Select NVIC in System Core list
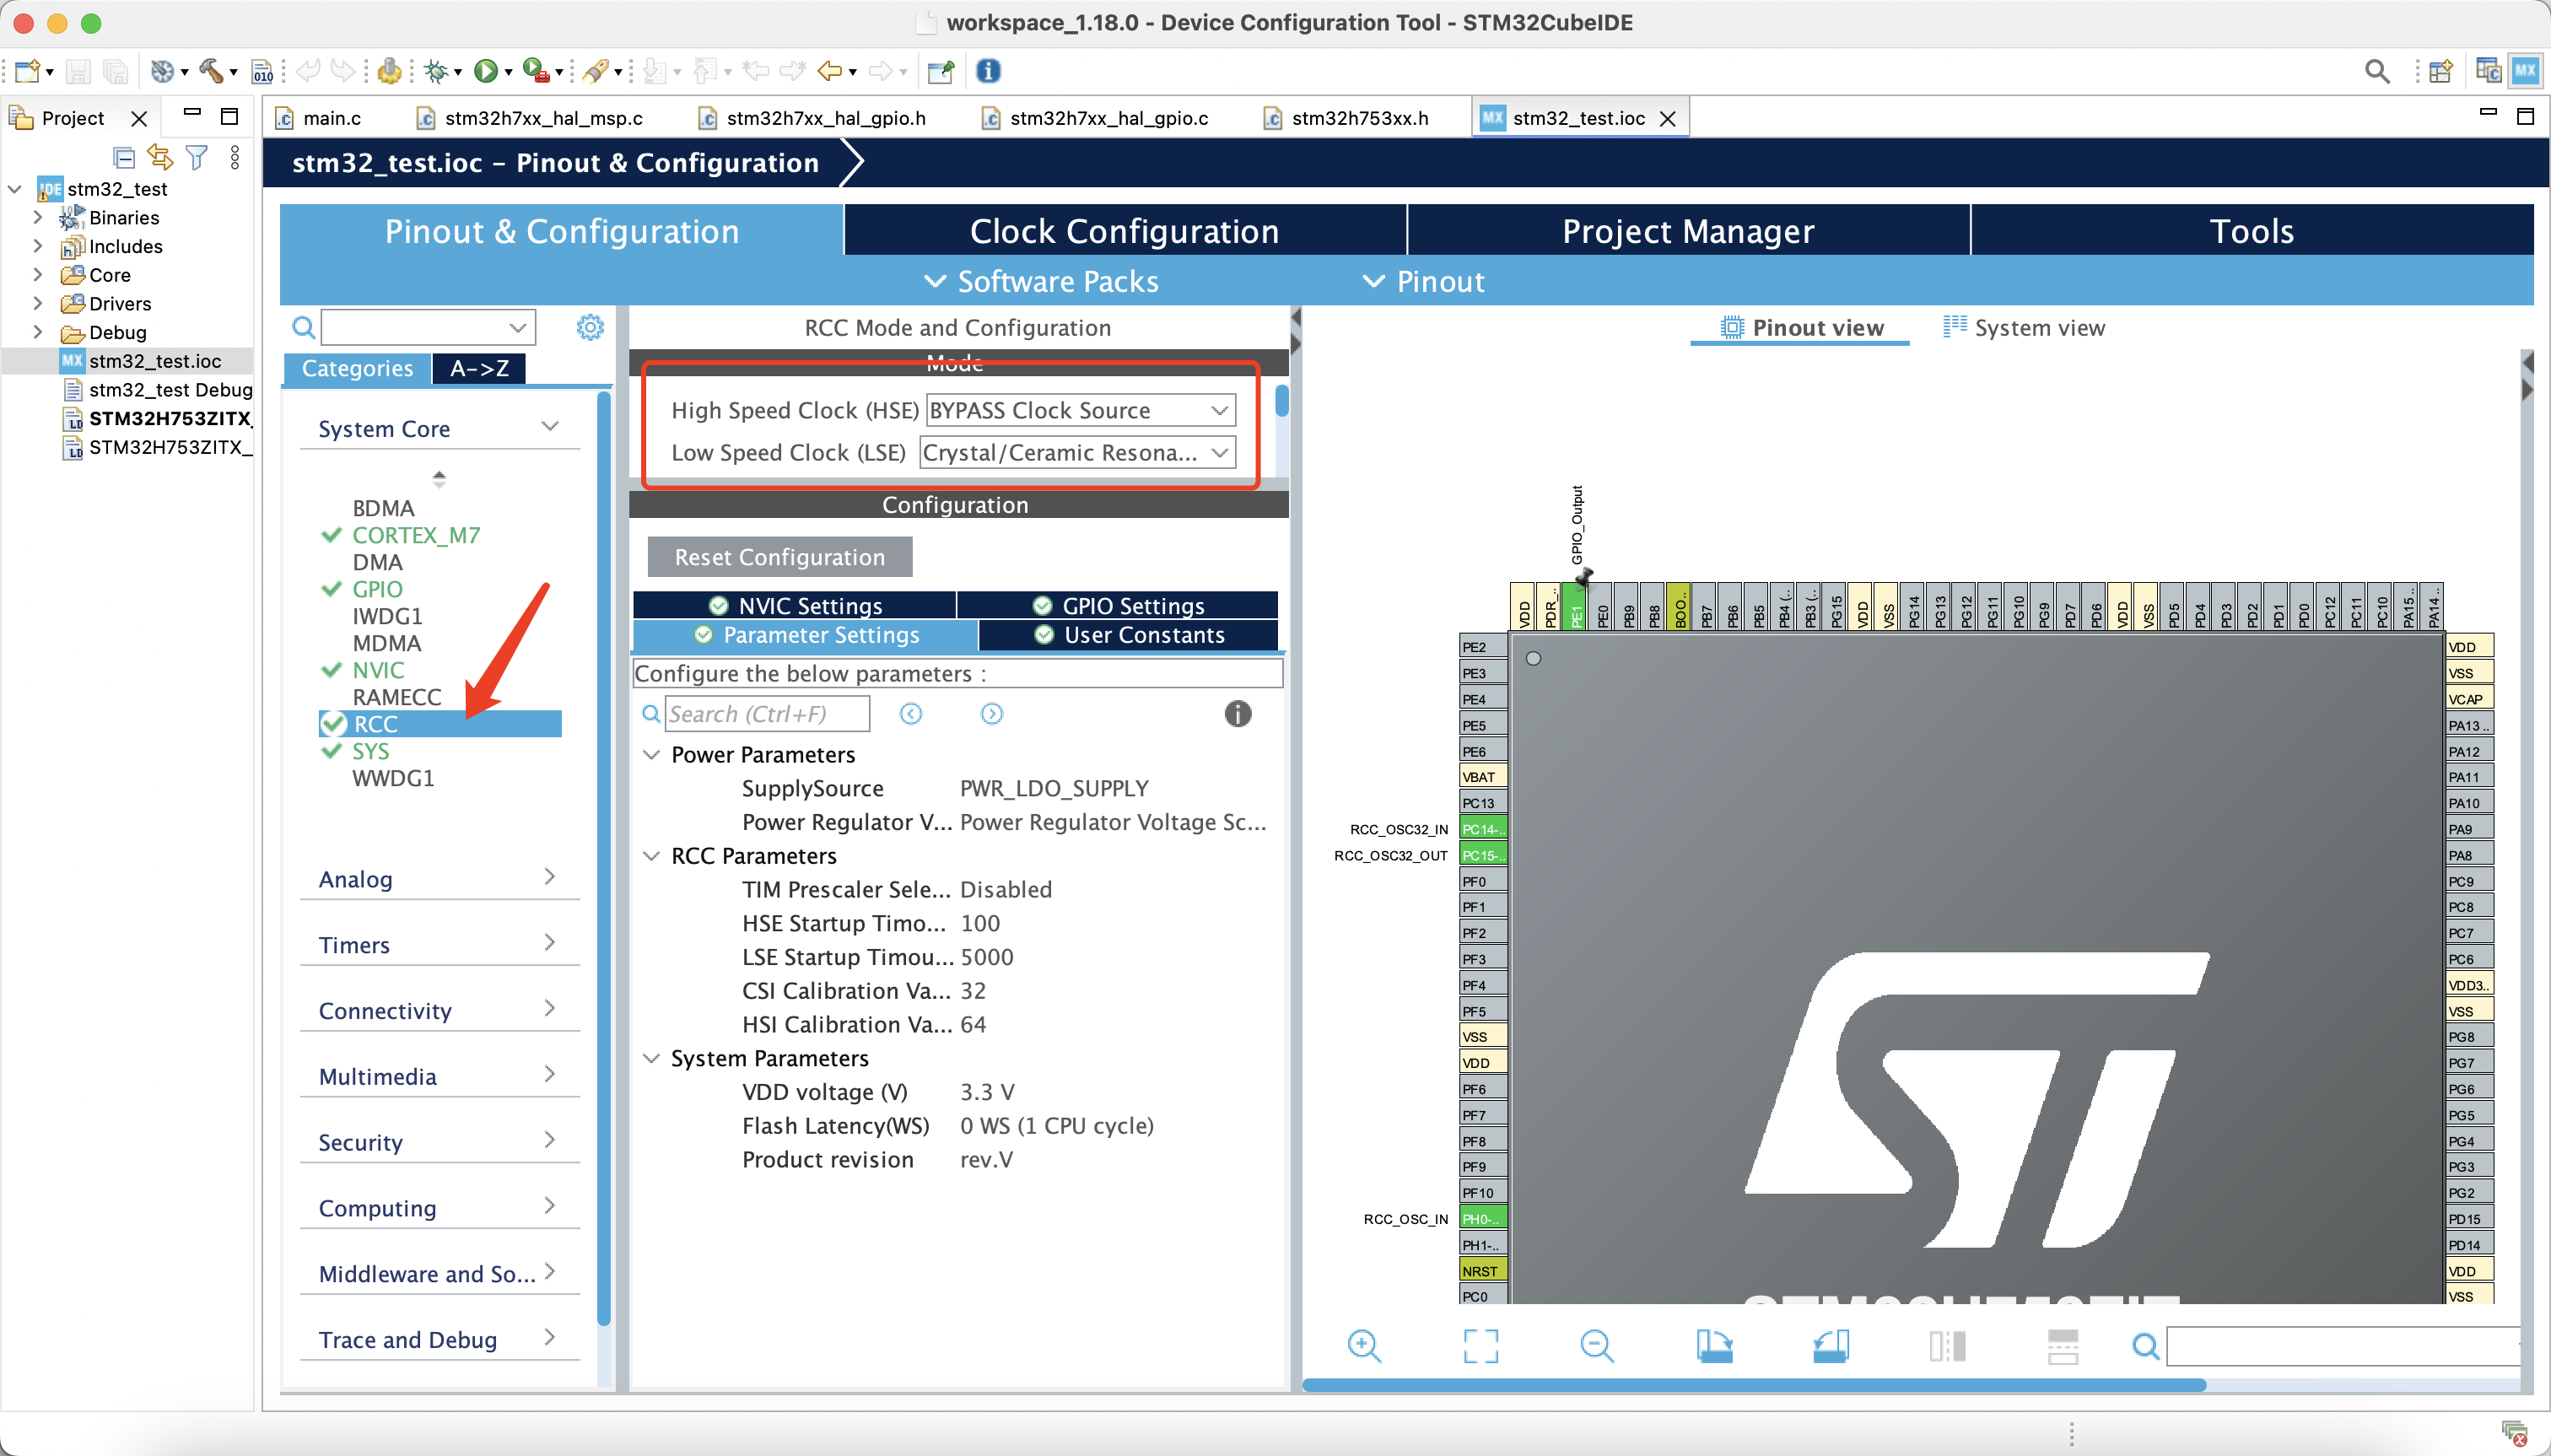This screenshot has width=2551, height=1456. (378, 671)
